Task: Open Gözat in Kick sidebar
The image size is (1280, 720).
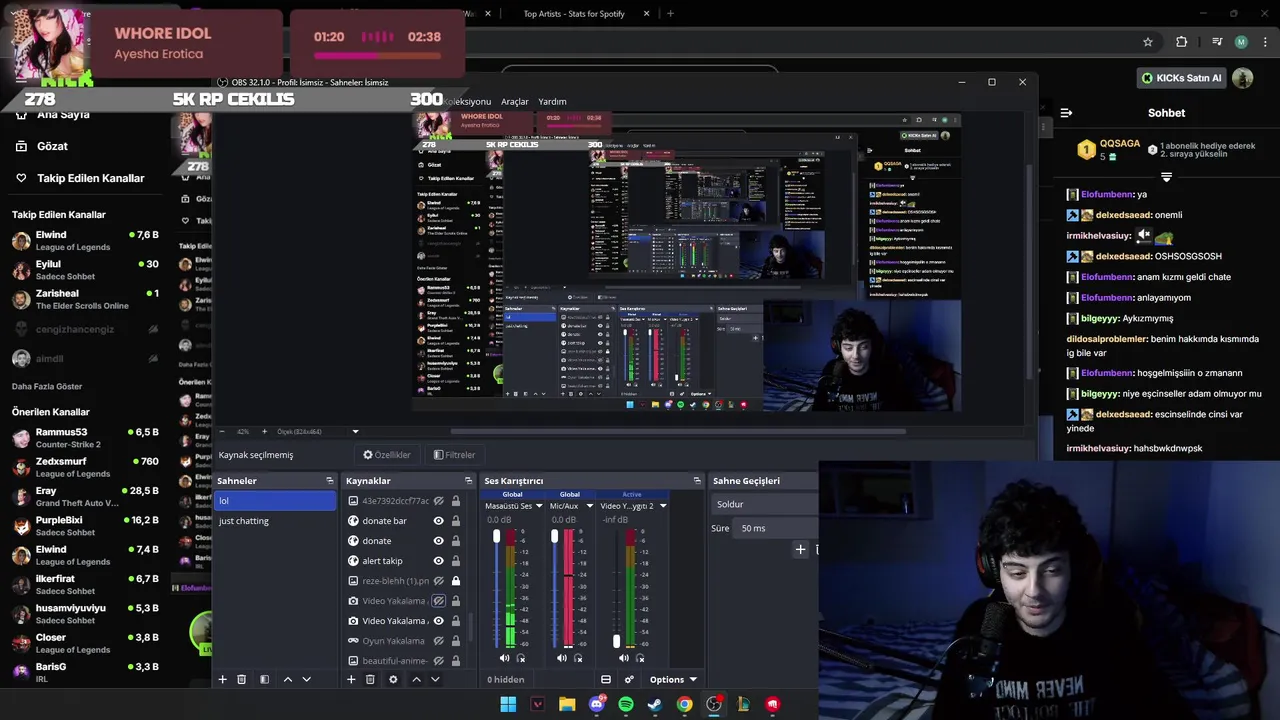Action: [52, 146]
